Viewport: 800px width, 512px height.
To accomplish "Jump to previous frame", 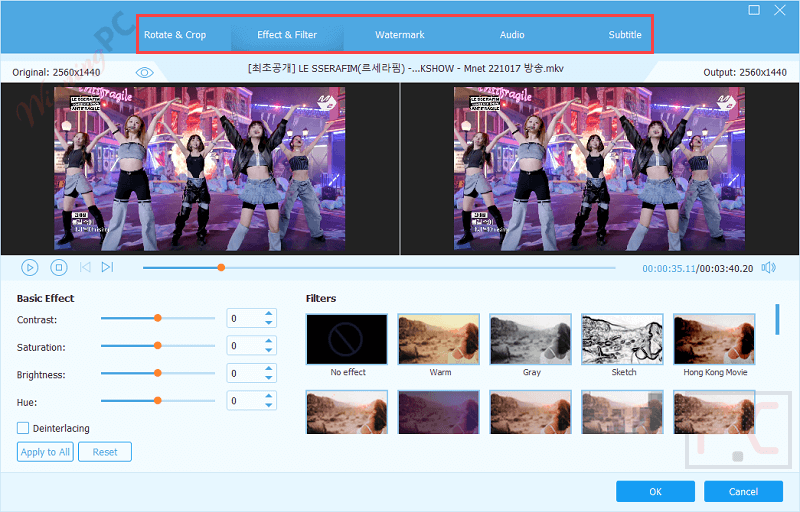I will (85, 267).
